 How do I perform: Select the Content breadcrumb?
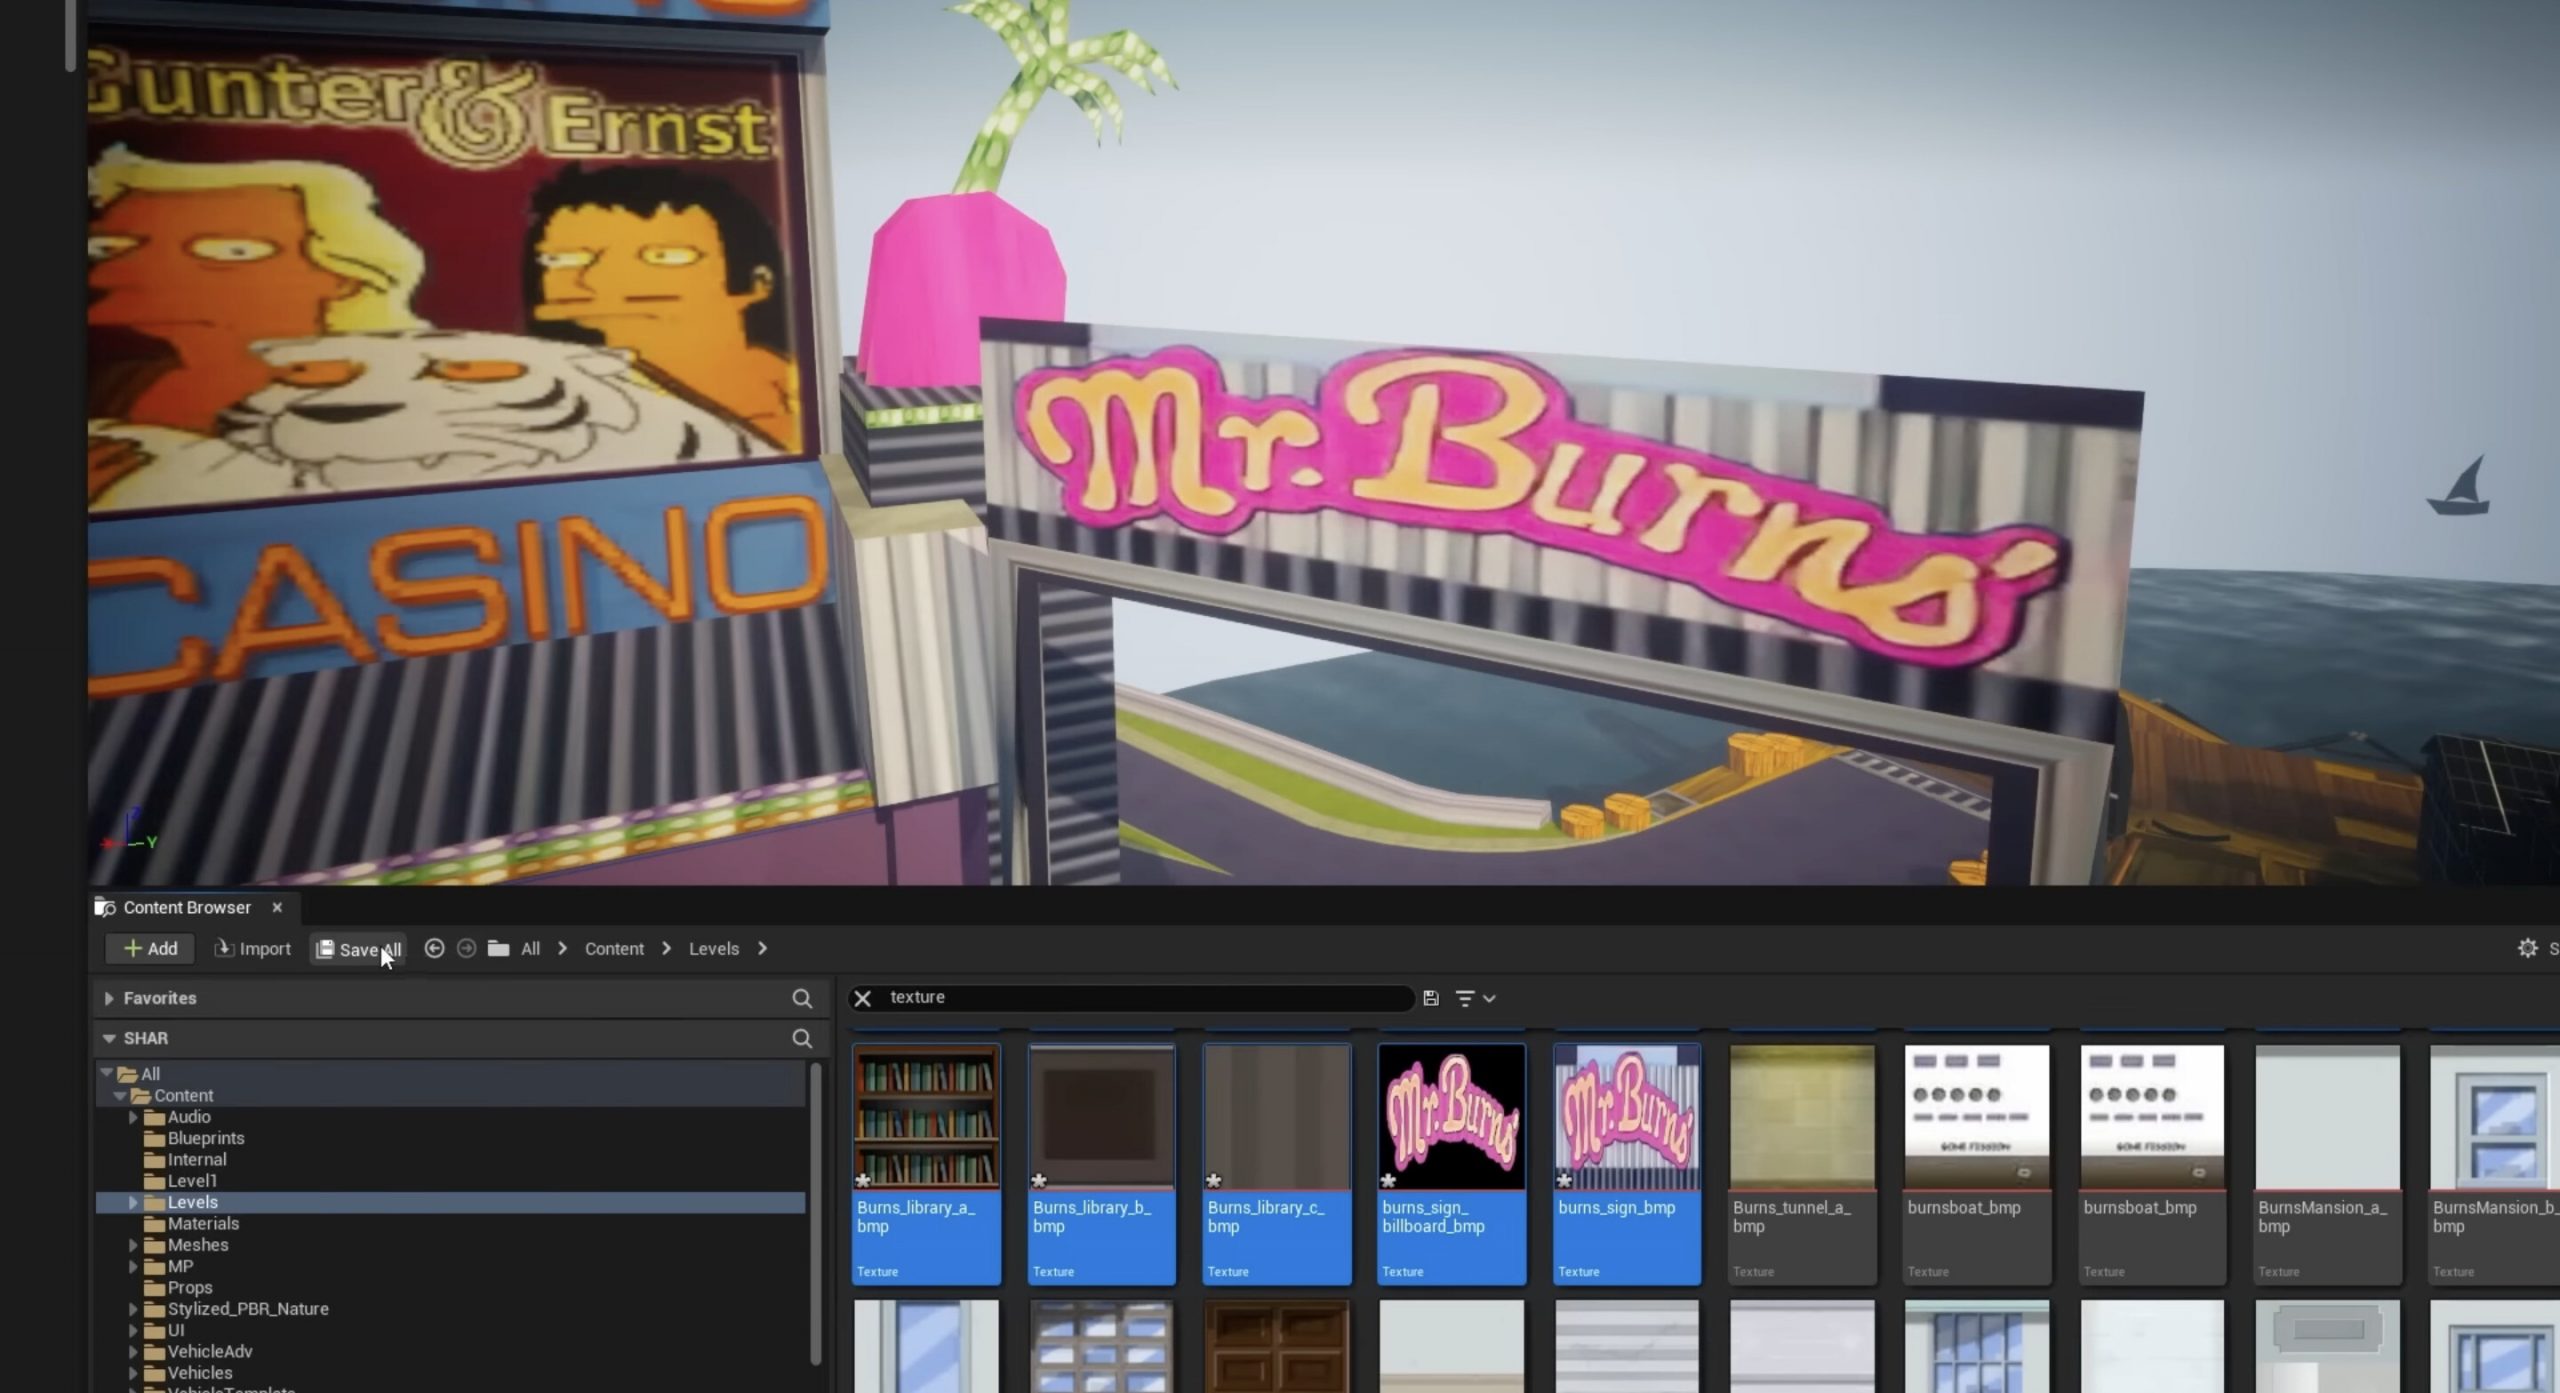tap(614, 948)
